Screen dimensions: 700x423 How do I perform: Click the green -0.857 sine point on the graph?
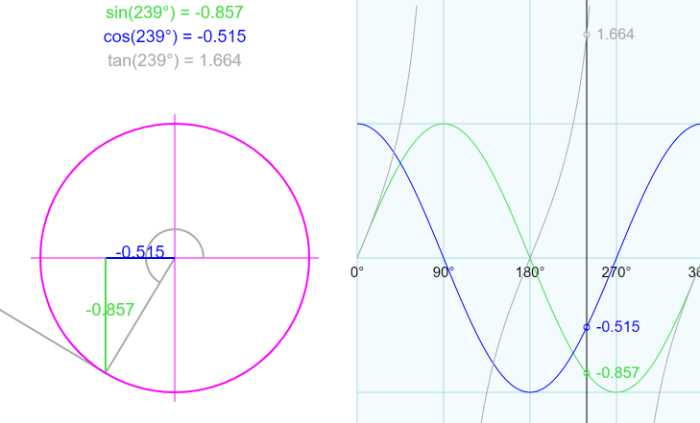pyautogui.click(x=587, y=373)
